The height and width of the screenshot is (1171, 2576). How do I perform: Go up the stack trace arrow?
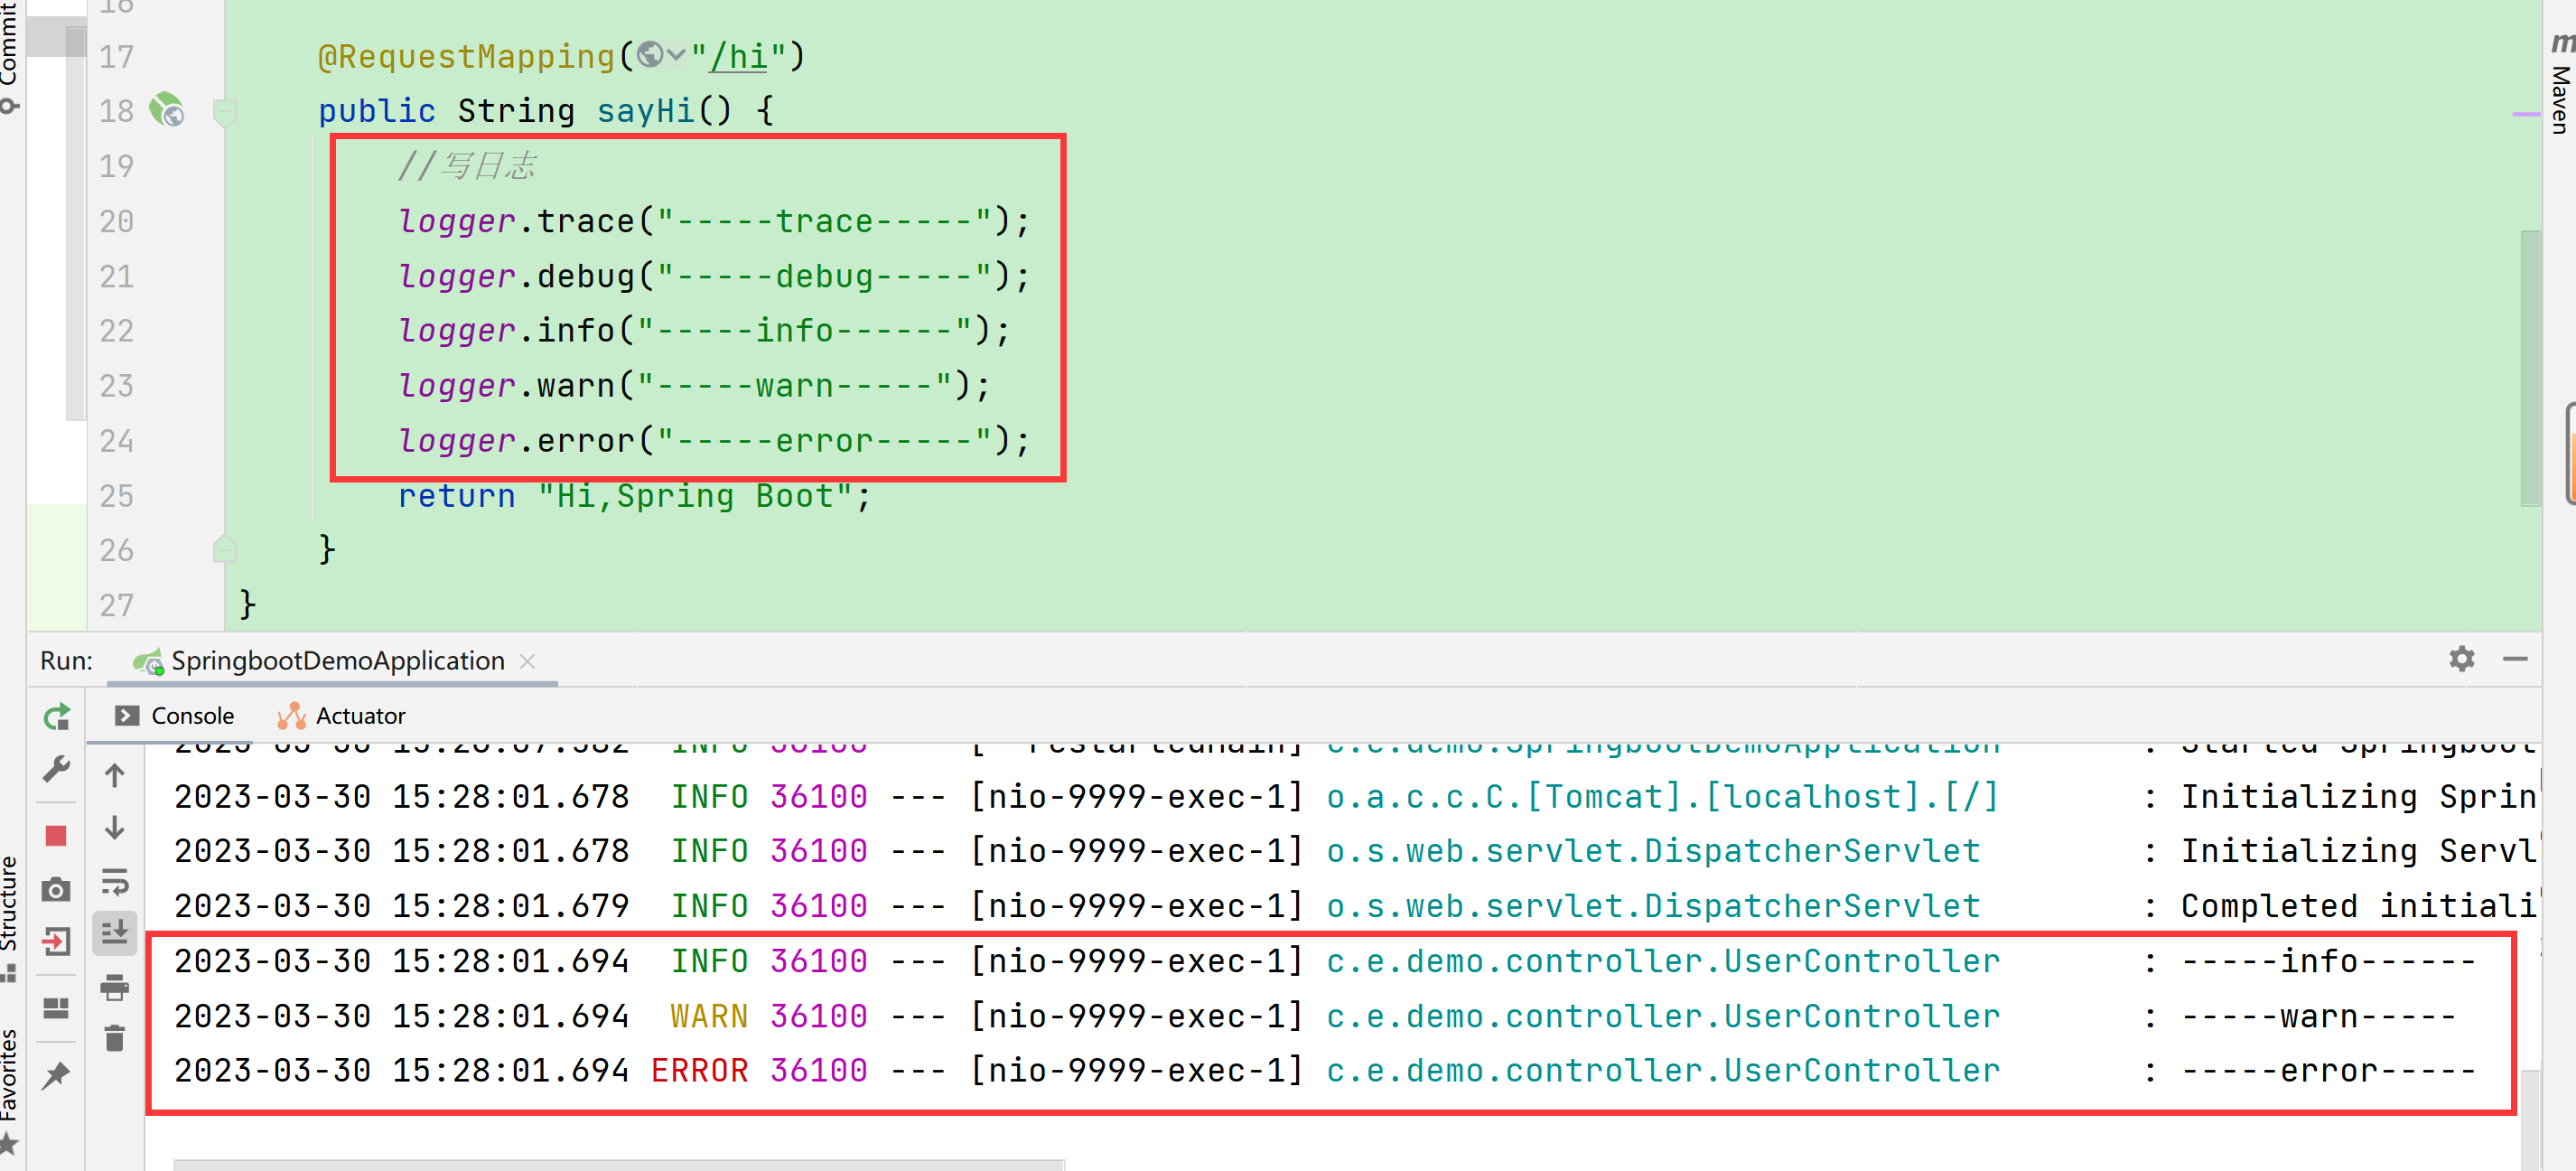pos(115,775)
